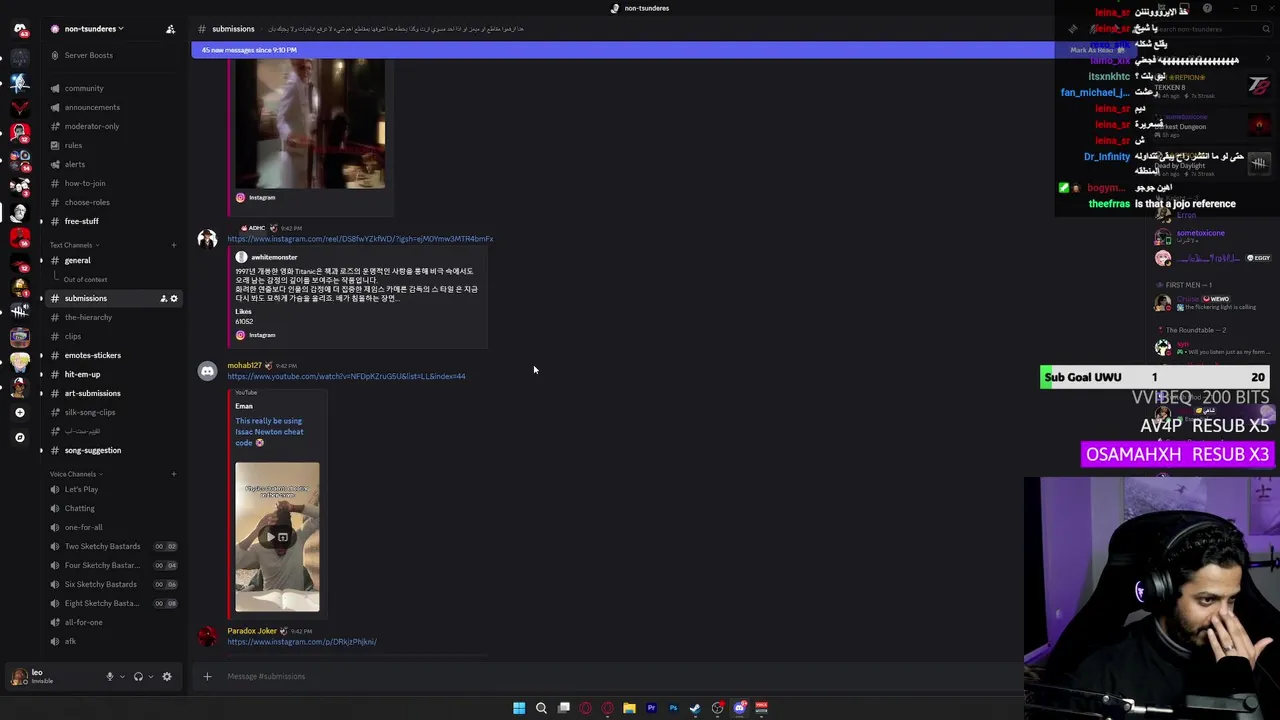Join Let's Play voice channel
The width and height of the screenshot is (1280, 720).
[81, 489]
